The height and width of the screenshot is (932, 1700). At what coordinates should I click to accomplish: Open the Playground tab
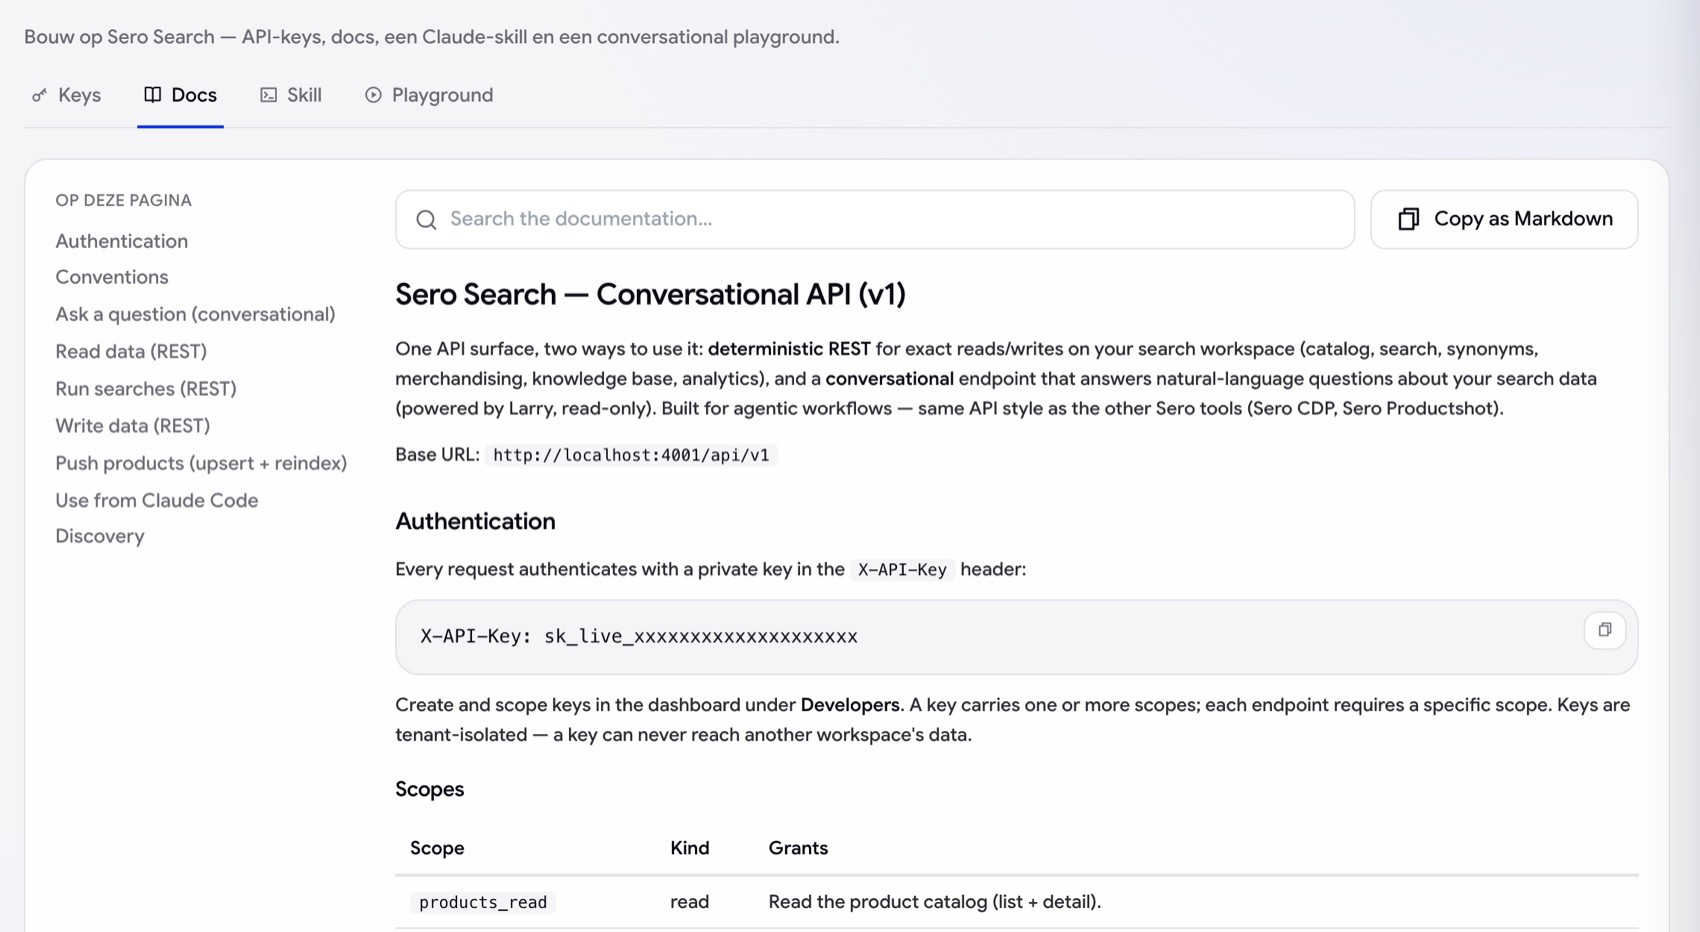tap(429, 95)
